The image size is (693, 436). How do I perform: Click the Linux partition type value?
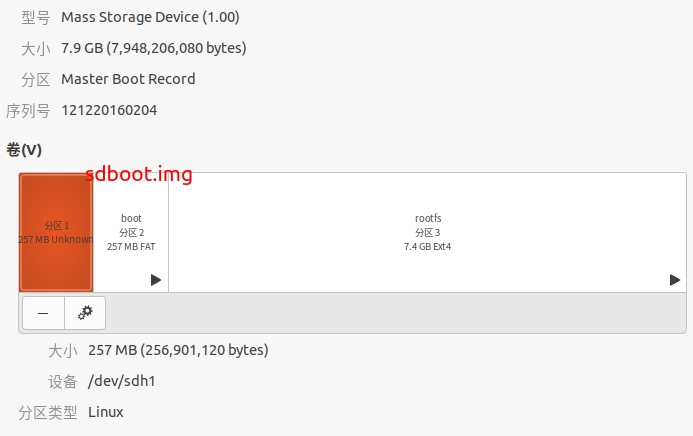(106, 412)
